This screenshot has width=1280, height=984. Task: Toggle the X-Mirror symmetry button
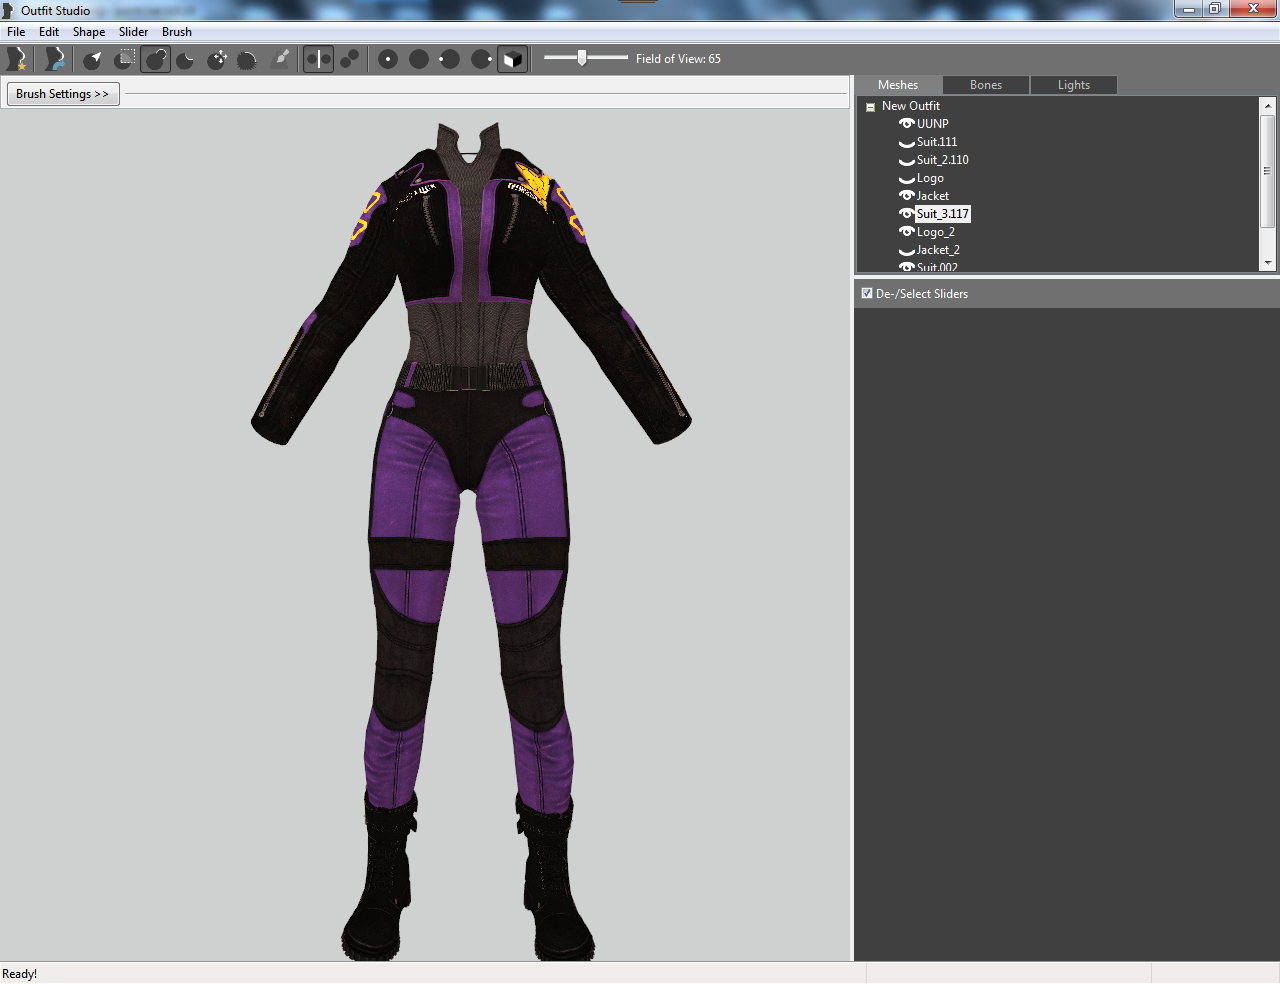(318, 59)
